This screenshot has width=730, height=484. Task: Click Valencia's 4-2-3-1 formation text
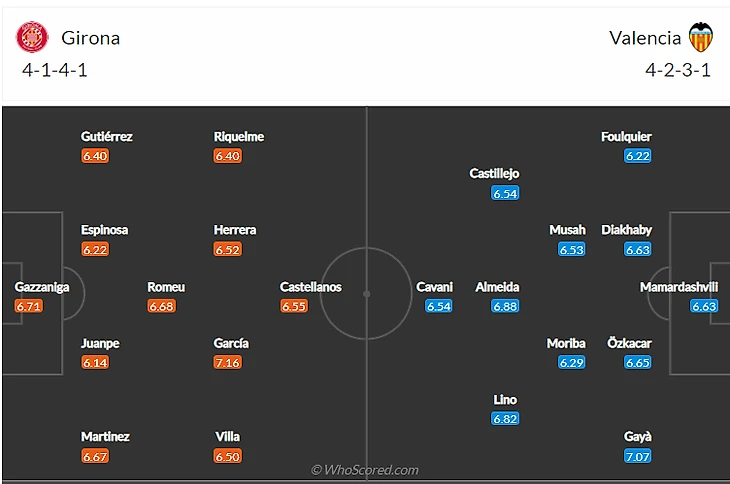pos(678,70)
